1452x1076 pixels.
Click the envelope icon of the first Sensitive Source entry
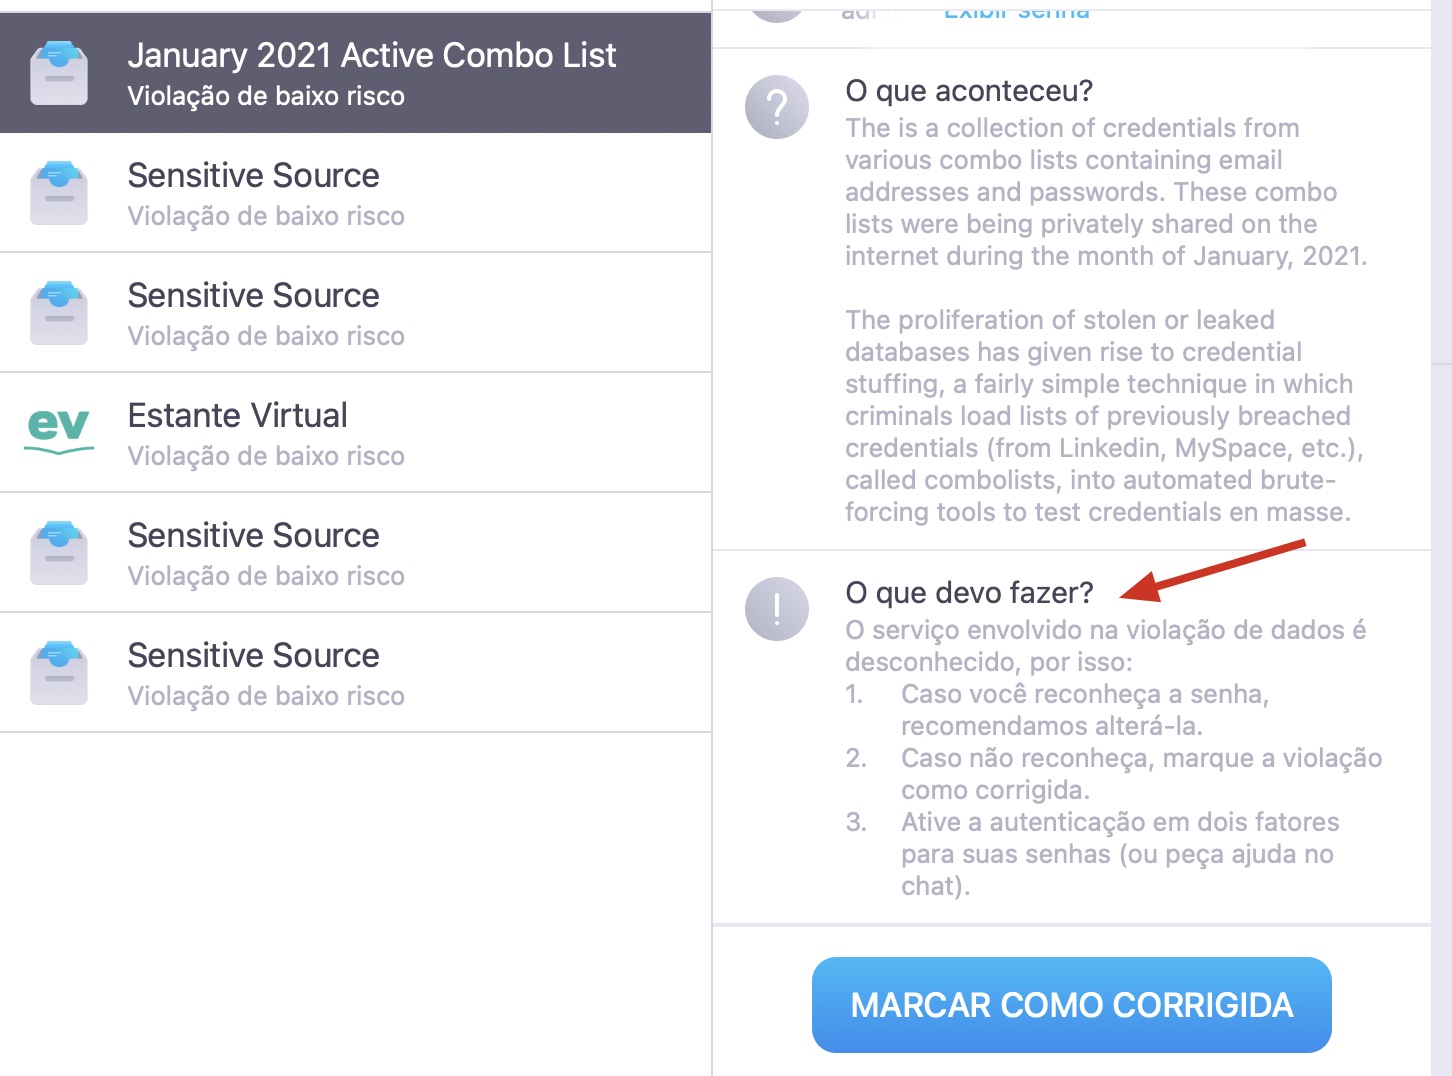(x=59, y=192)
